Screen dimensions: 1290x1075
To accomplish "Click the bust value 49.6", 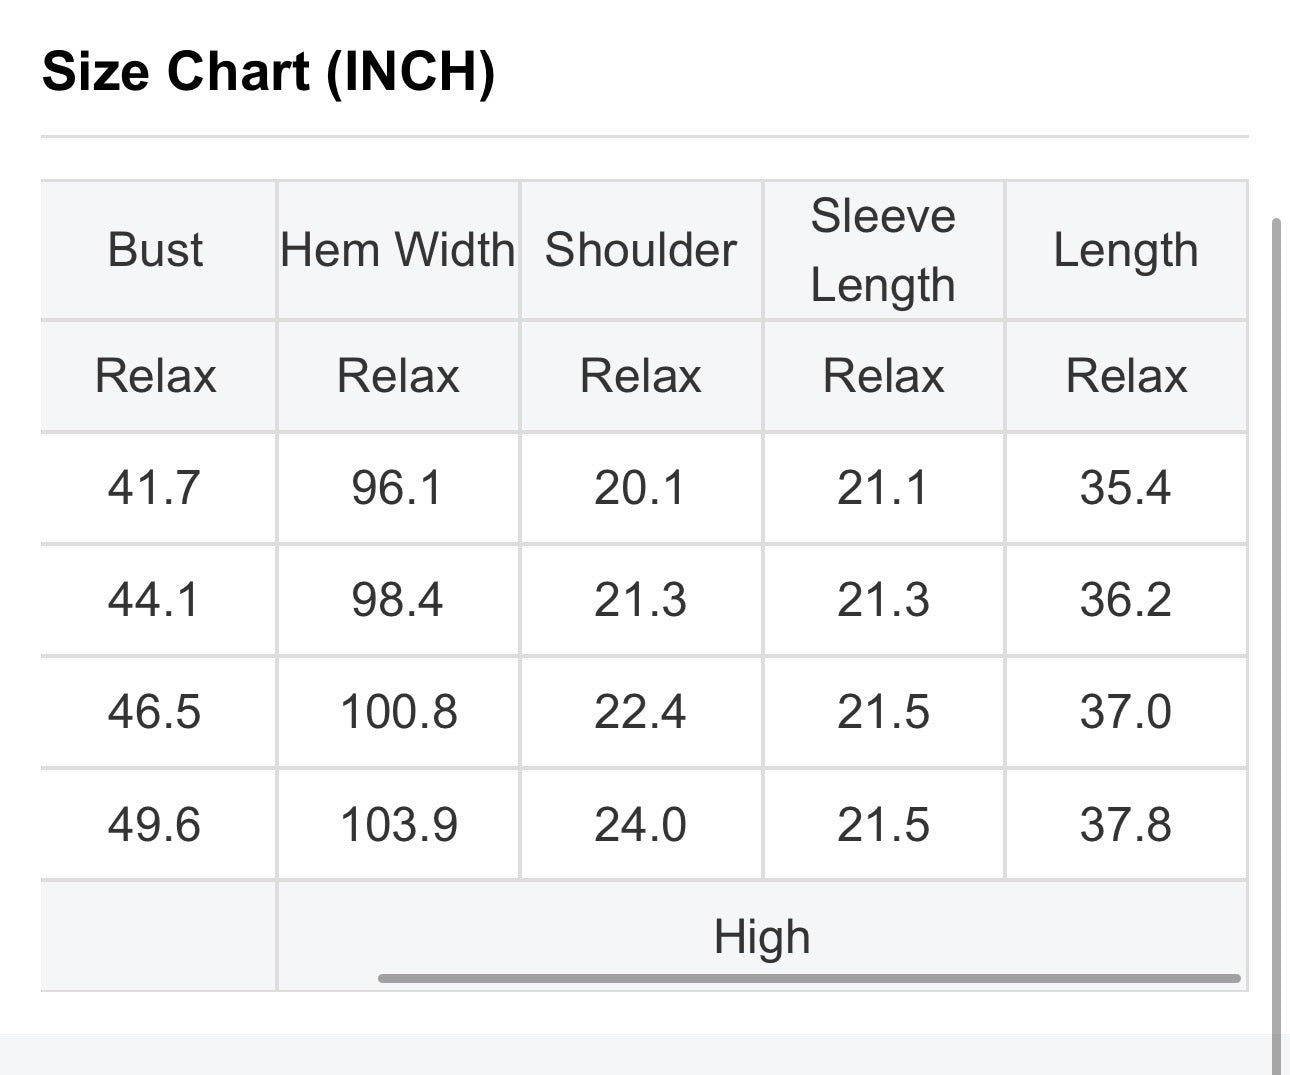I will point(155,825).
